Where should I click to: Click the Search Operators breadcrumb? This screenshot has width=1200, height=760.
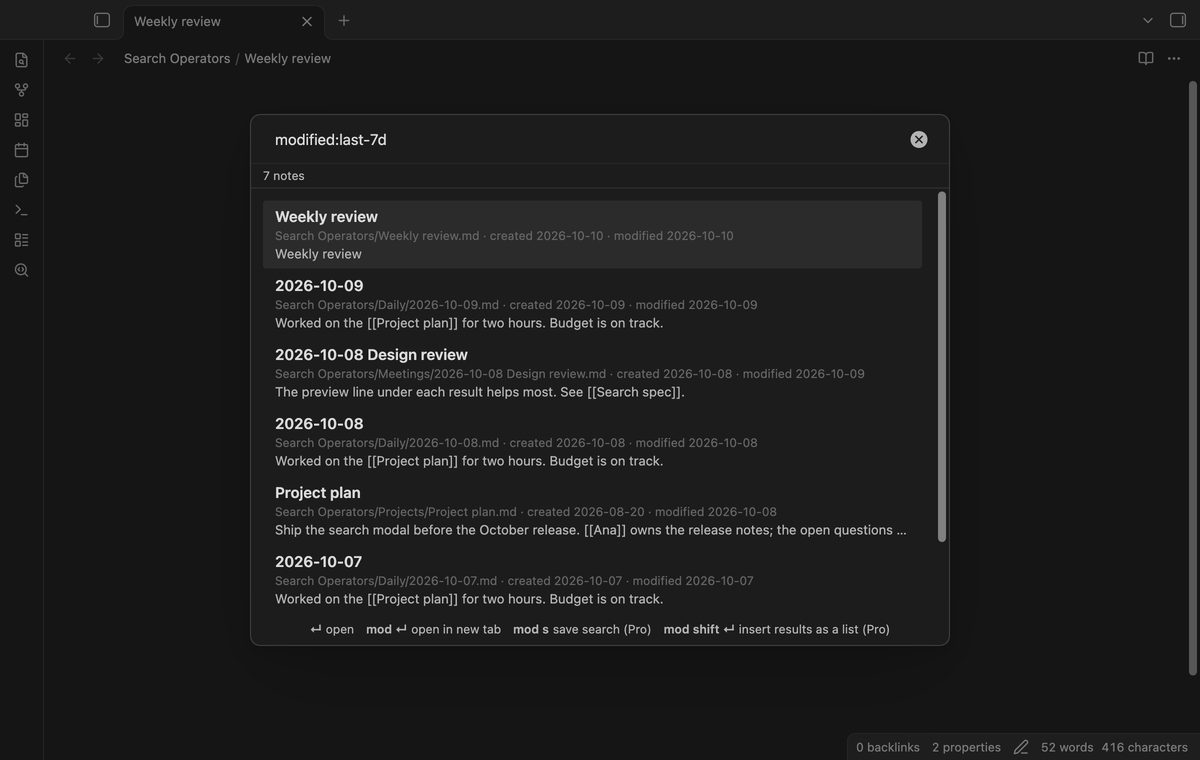[177, 58]
